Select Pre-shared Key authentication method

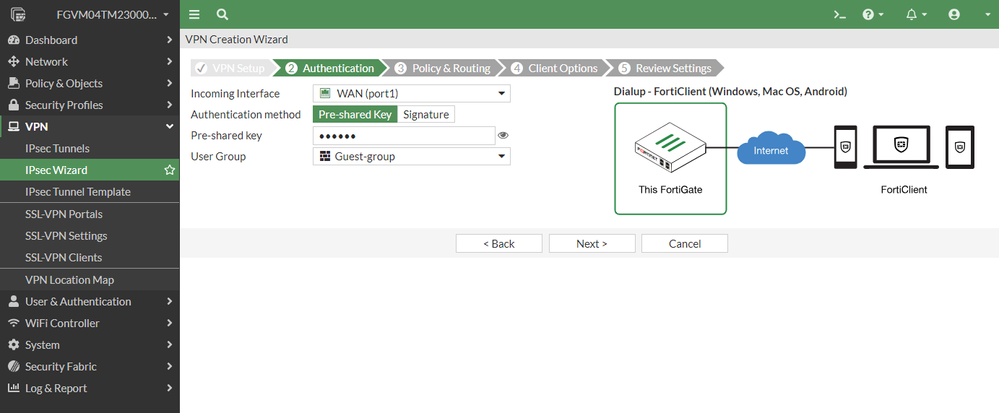click(x=355, y=115)
